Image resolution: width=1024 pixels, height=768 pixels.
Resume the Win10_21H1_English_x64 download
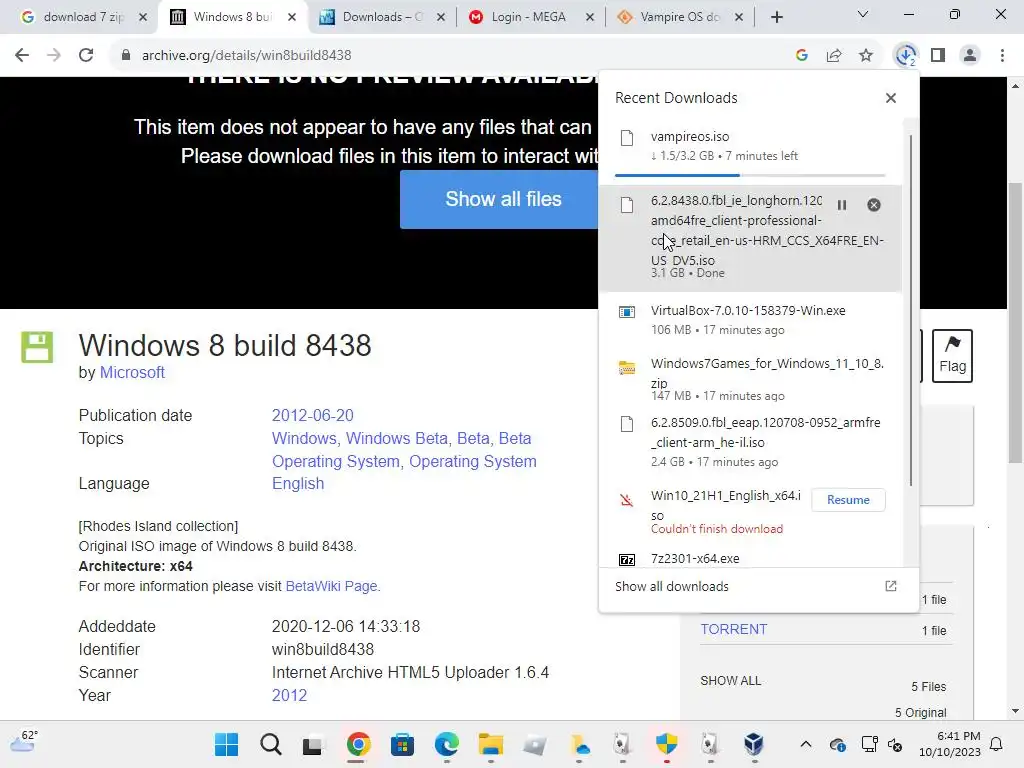pos(848,500)
